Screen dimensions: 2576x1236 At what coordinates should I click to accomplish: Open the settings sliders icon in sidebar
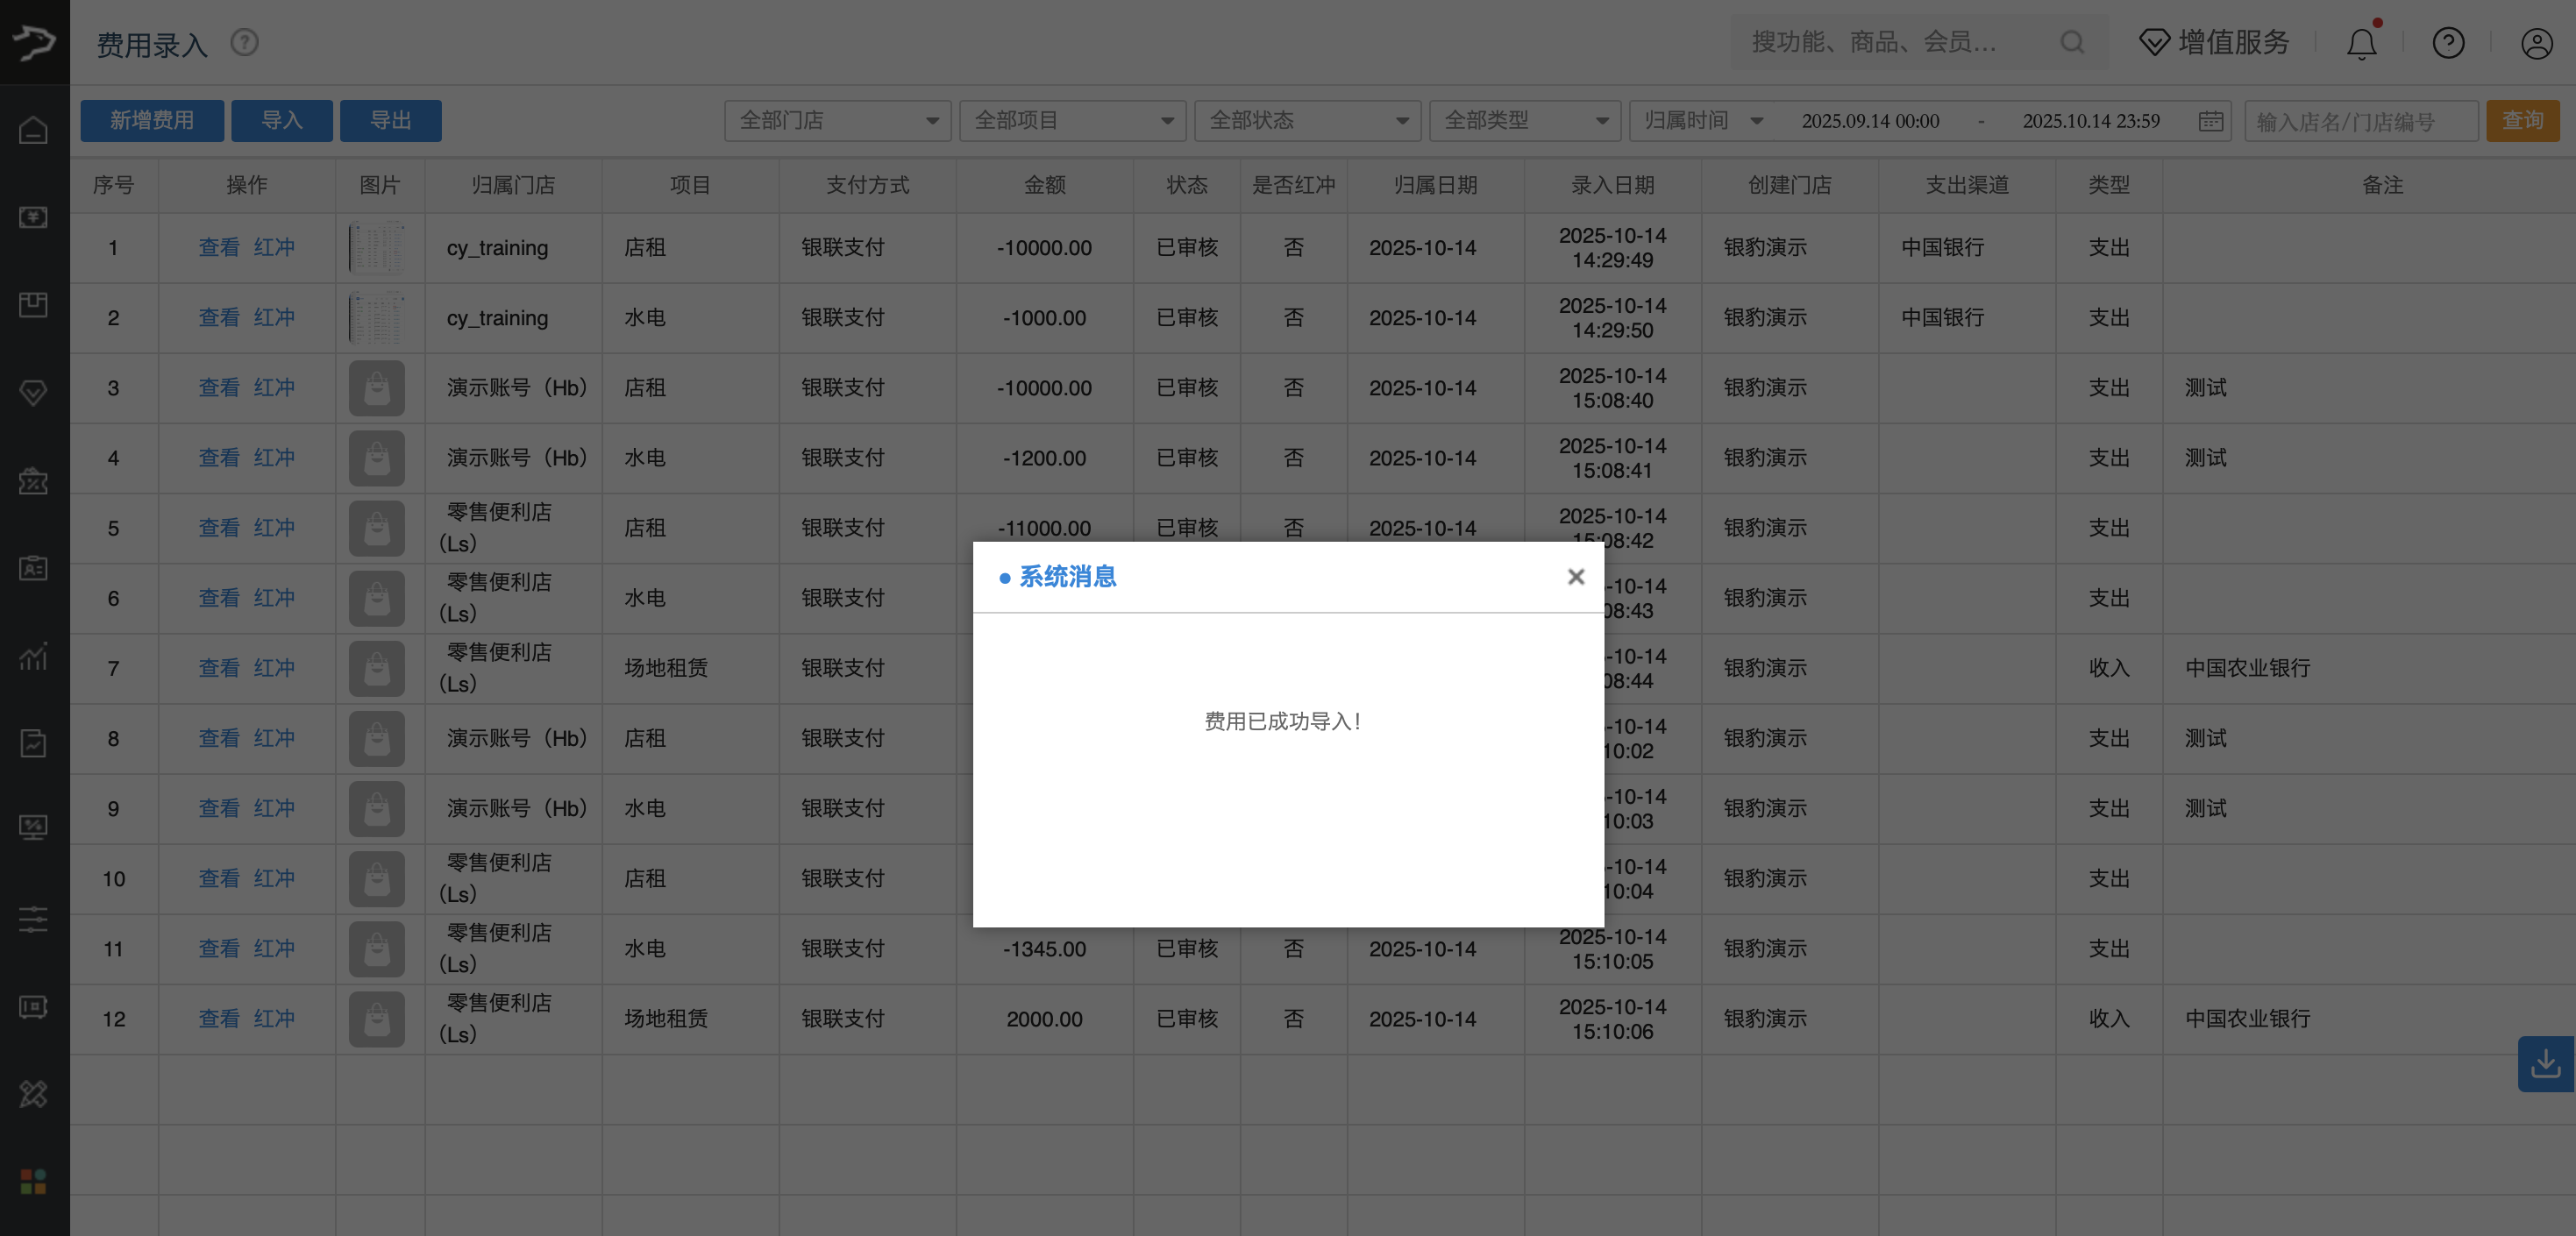tap(33, 920)
